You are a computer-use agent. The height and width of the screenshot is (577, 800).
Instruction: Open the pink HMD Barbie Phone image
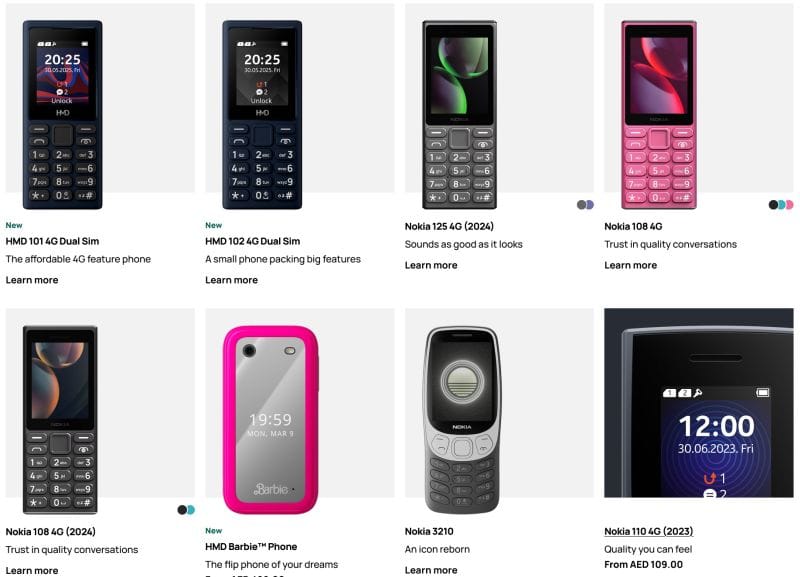270,419
